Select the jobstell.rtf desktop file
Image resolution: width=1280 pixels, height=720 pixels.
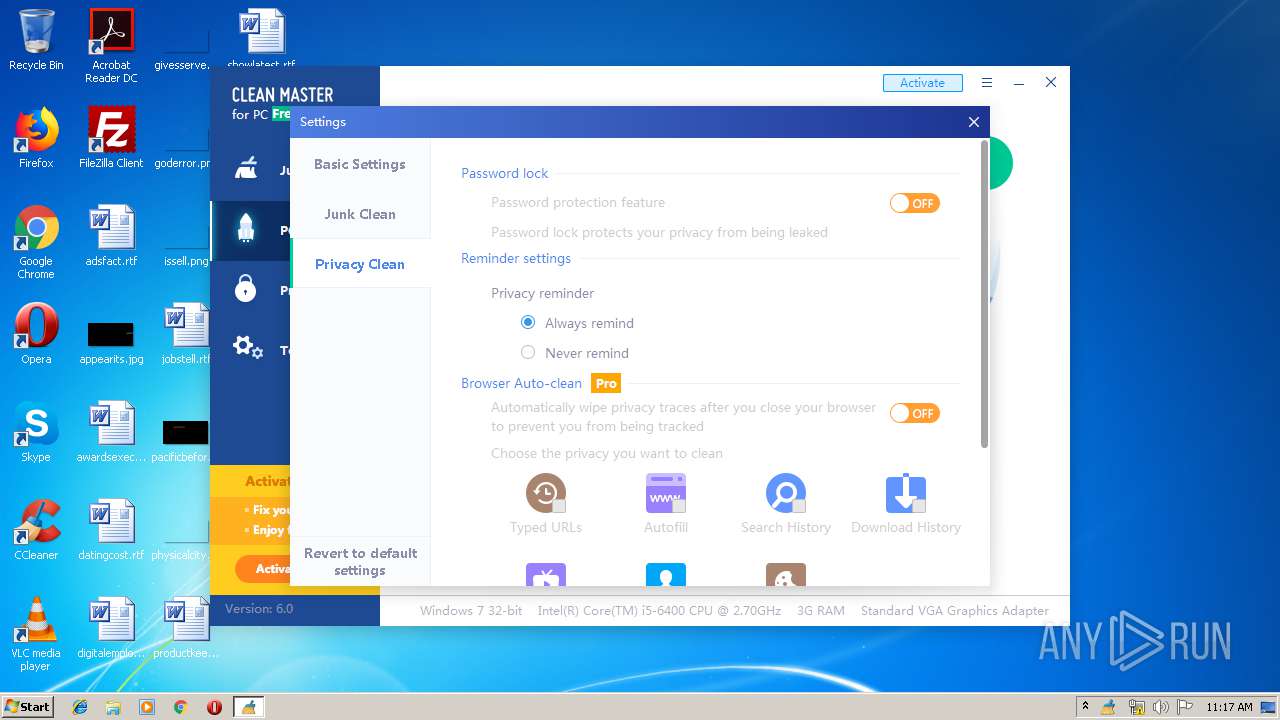[x=186, y=334]
